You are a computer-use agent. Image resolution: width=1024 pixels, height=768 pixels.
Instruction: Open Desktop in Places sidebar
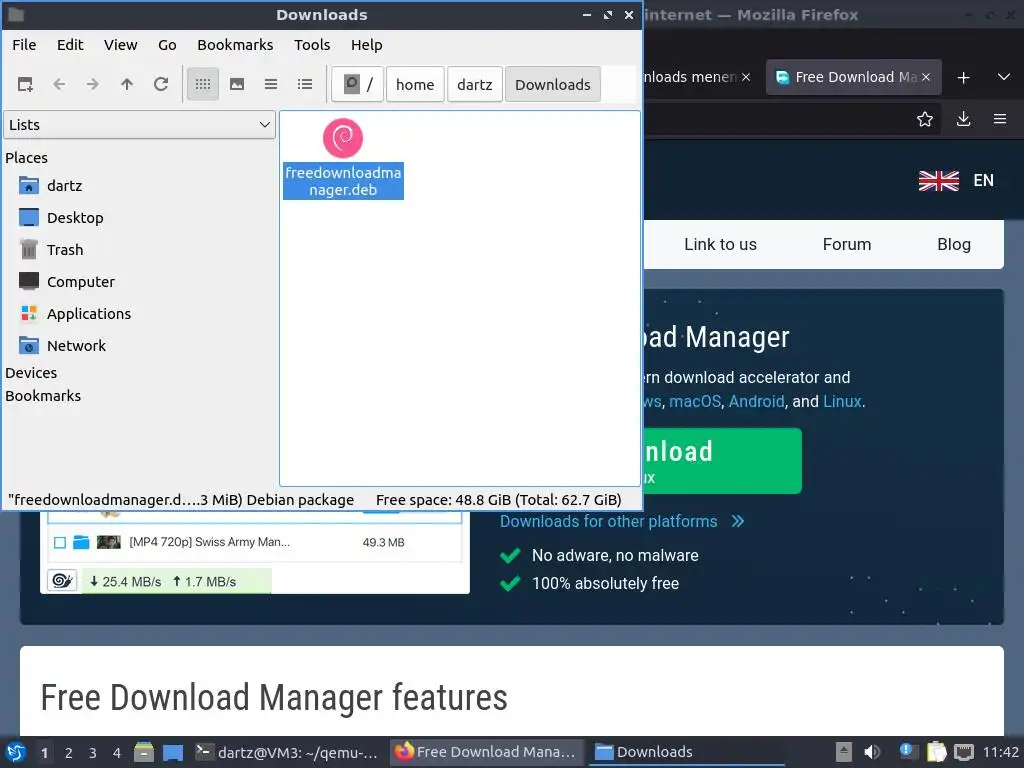(61, 218)
